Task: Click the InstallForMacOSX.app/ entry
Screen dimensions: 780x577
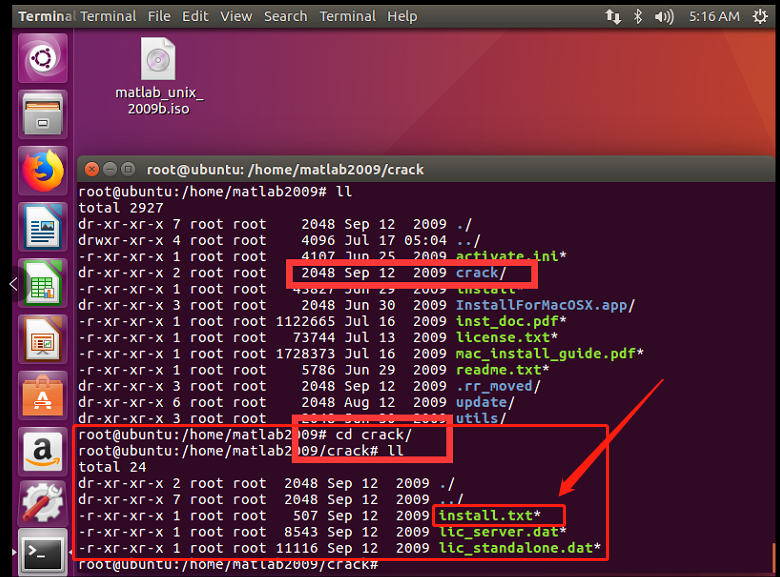Action: pyautogui.click(x=545, y=305)
